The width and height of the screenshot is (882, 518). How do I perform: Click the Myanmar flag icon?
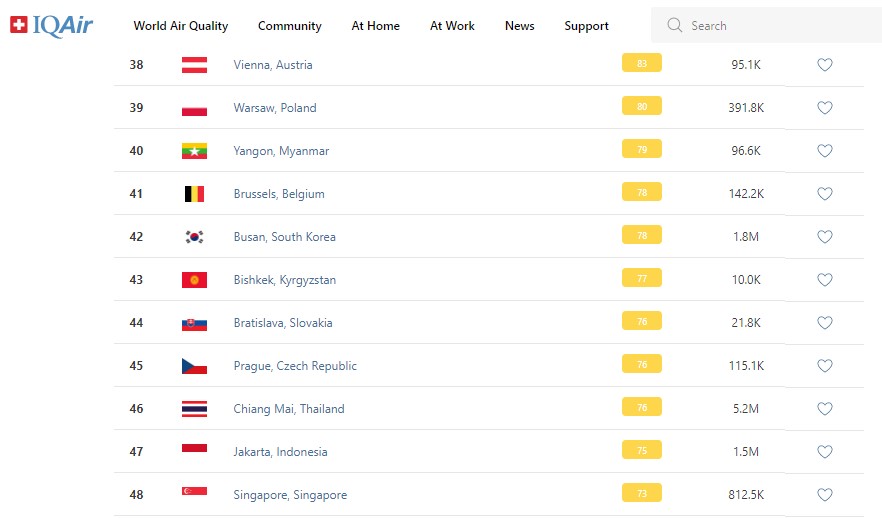click(194, 151)
